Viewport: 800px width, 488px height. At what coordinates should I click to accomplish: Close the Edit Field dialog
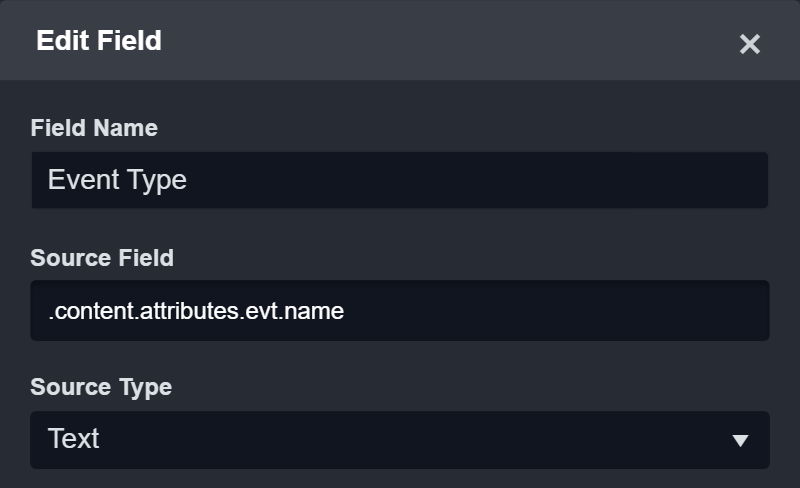[749, 44]
